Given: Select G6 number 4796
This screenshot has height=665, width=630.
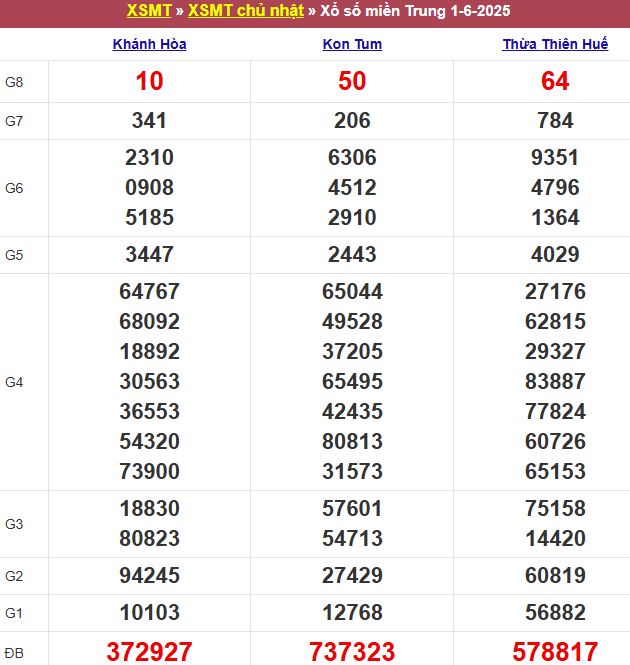Looking at the screenshot, I should pos(555,187).
